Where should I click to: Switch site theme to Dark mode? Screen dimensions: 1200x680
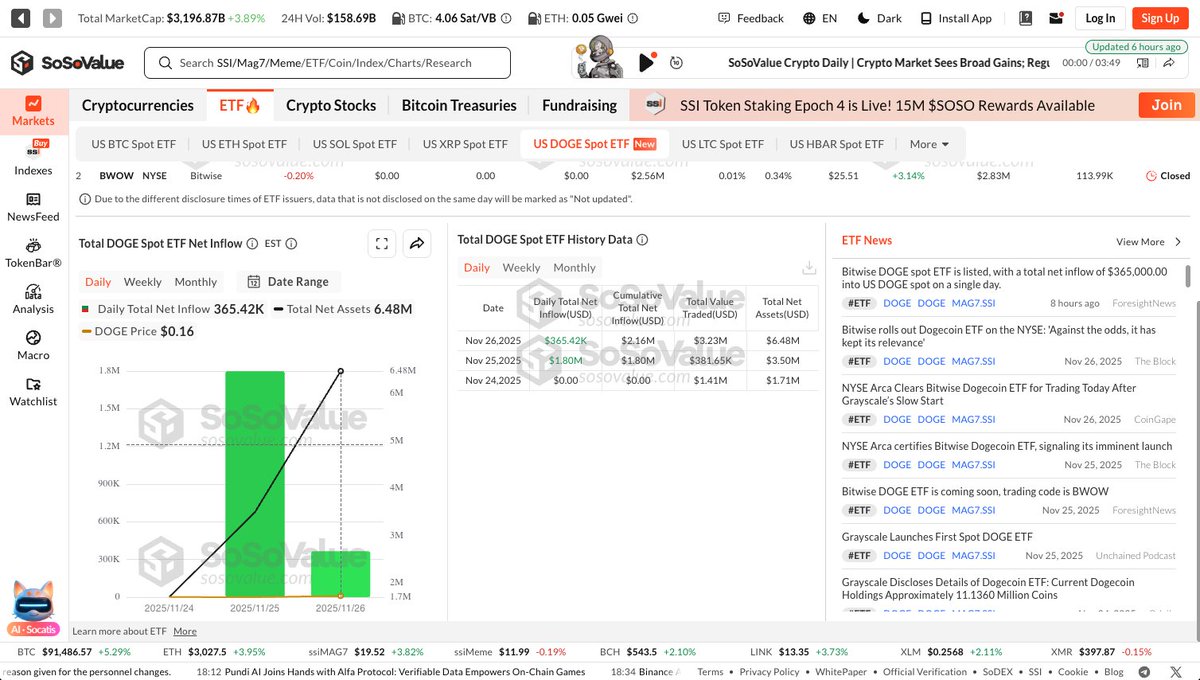[x=880, y=17]
